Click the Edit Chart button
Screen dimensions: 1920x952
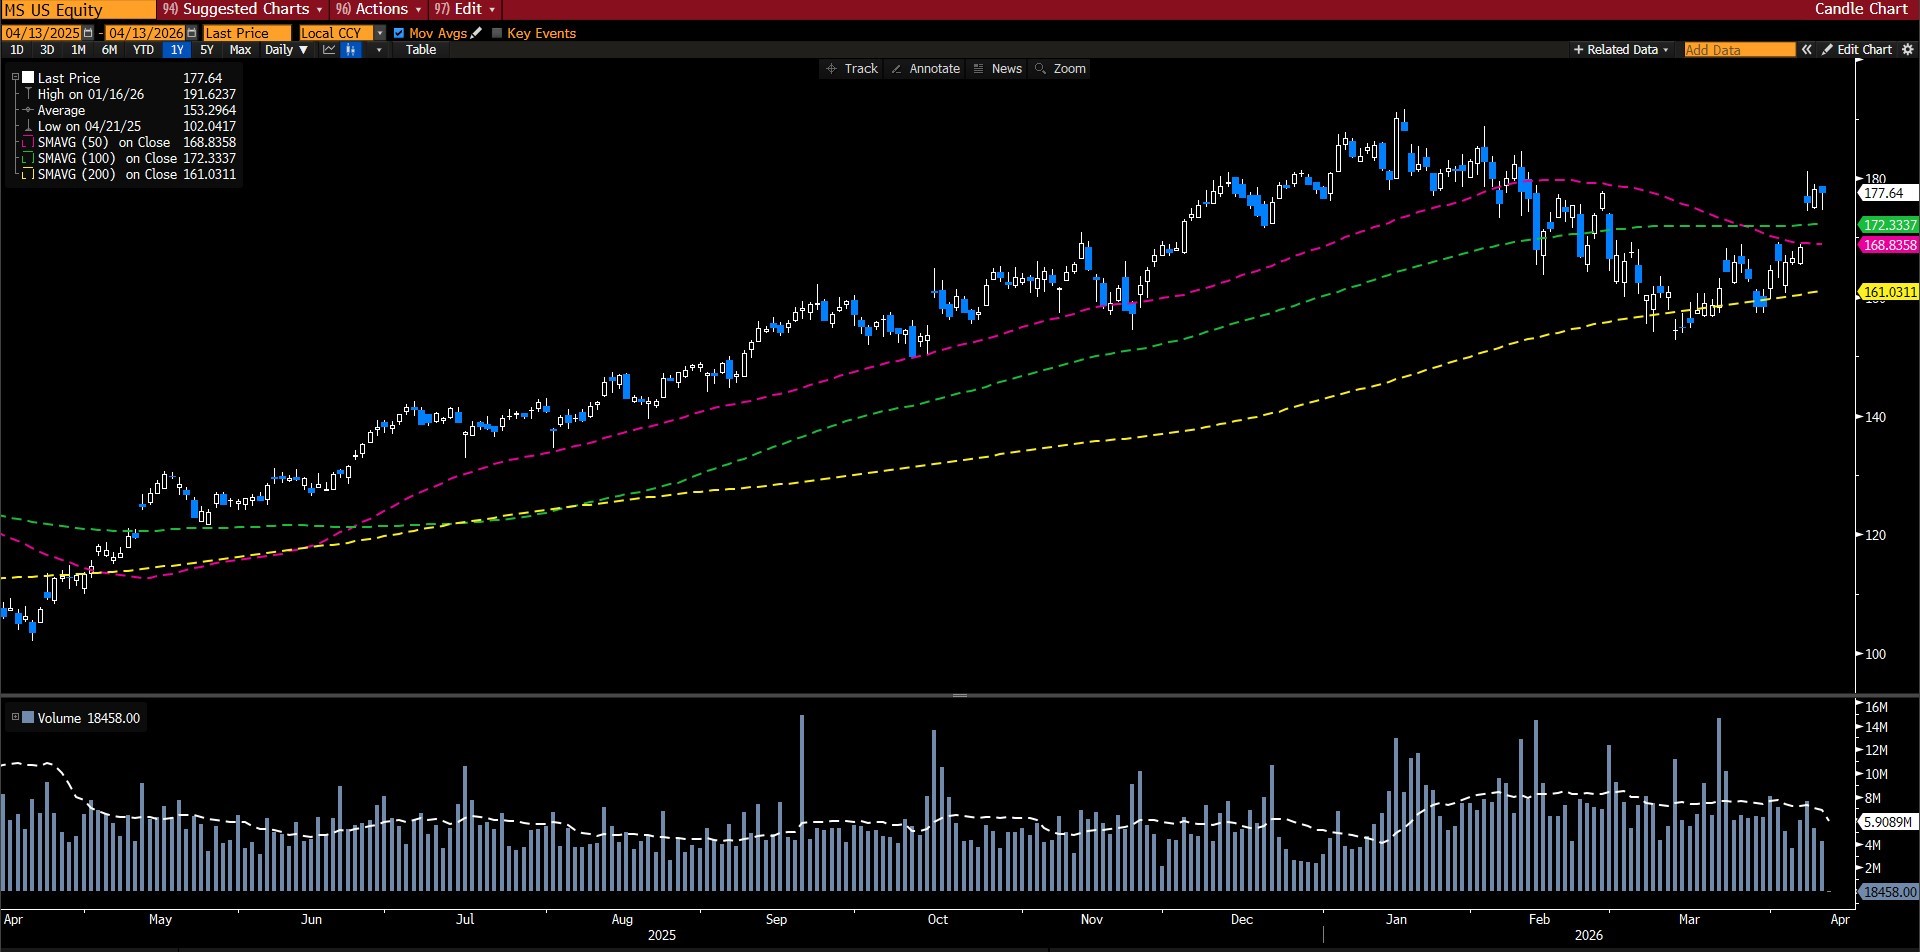click(x=1857, y=50)
